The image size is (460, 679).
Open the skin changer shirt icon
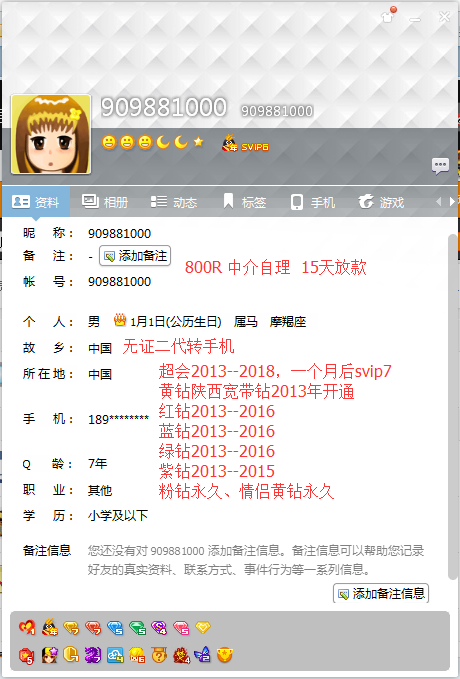388,17
